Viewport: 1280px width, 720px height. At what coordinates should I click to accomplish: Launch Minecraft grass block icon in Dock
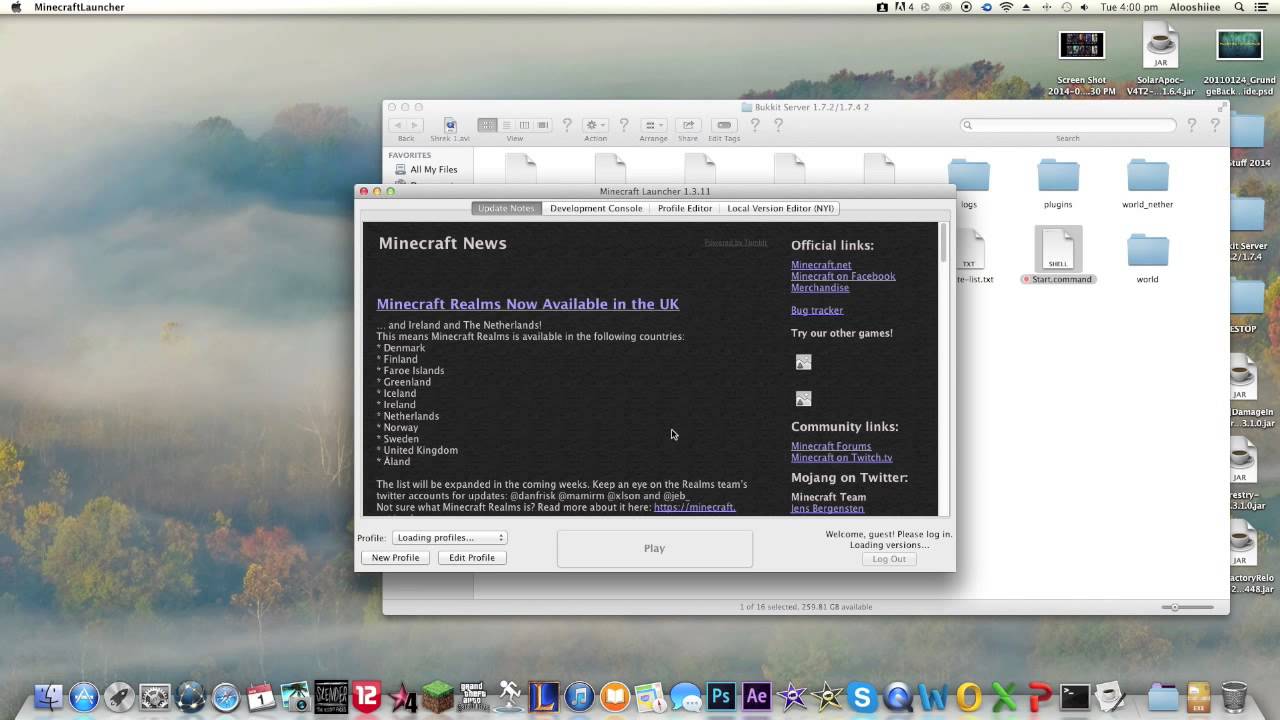point(437,697)
